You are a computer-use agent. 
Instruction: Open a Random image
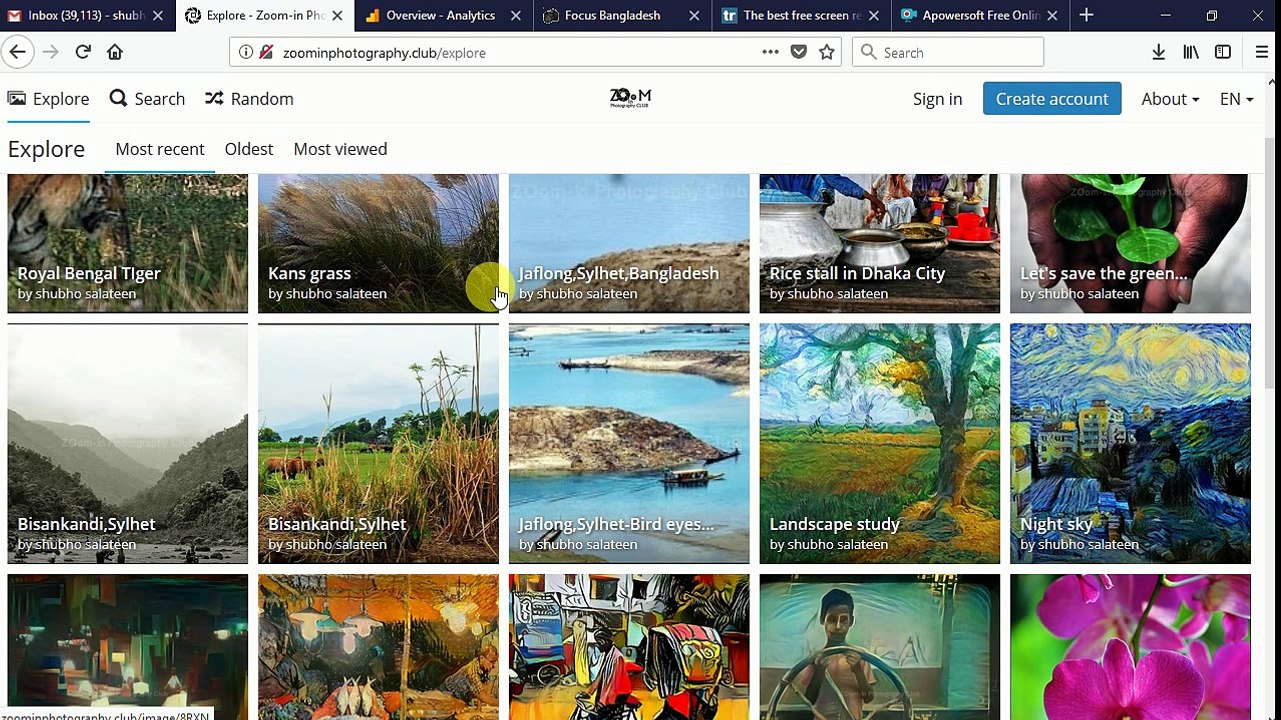pos(249,99)
